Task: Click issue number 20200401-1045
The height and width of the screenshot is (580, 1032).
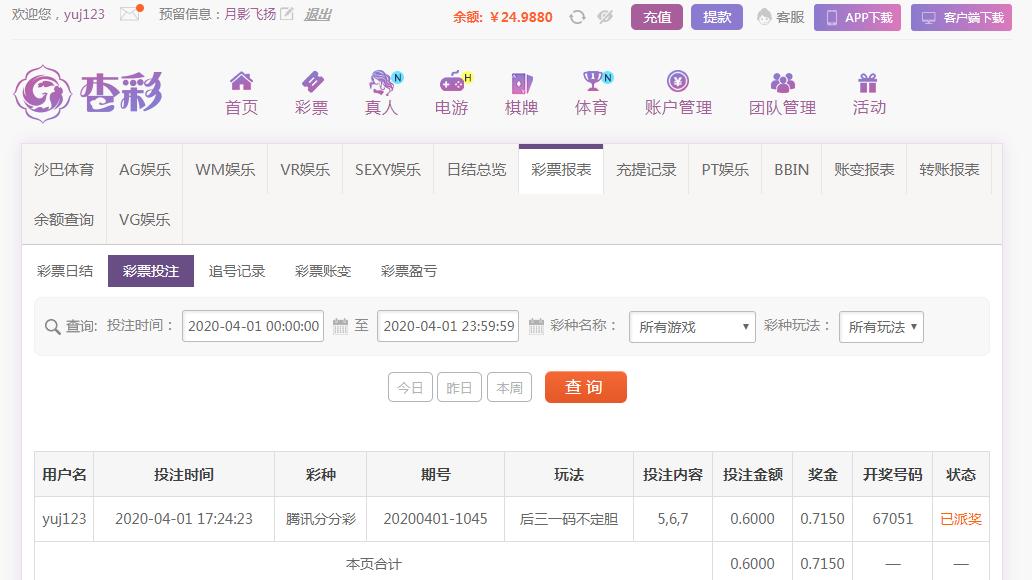Action: coord(436,519)
